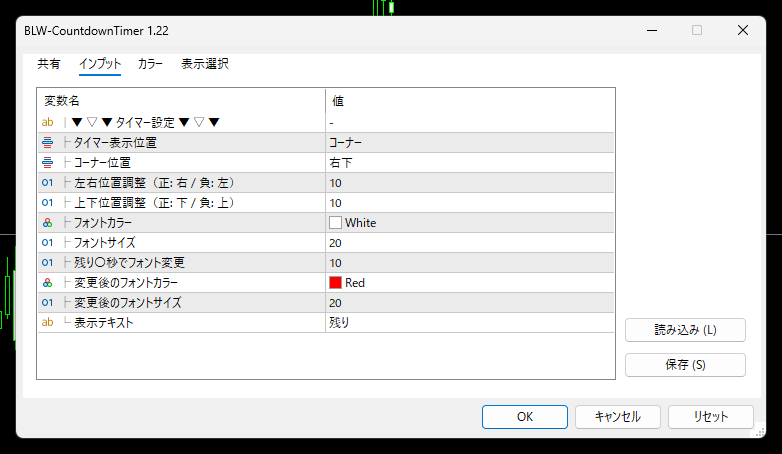Click the 読み込み (L) button
Viewport: 782px width, 454px height.
click(685, 330)
